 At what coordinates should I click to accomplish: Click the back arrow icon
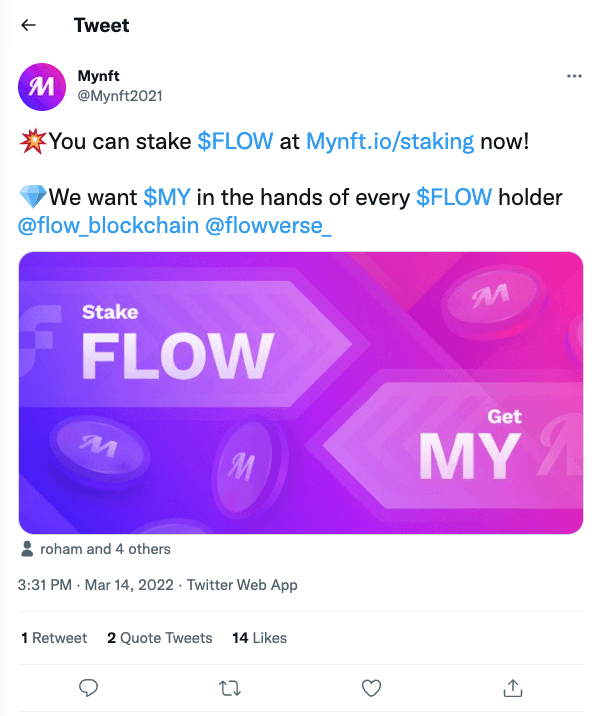coord(29,25)
